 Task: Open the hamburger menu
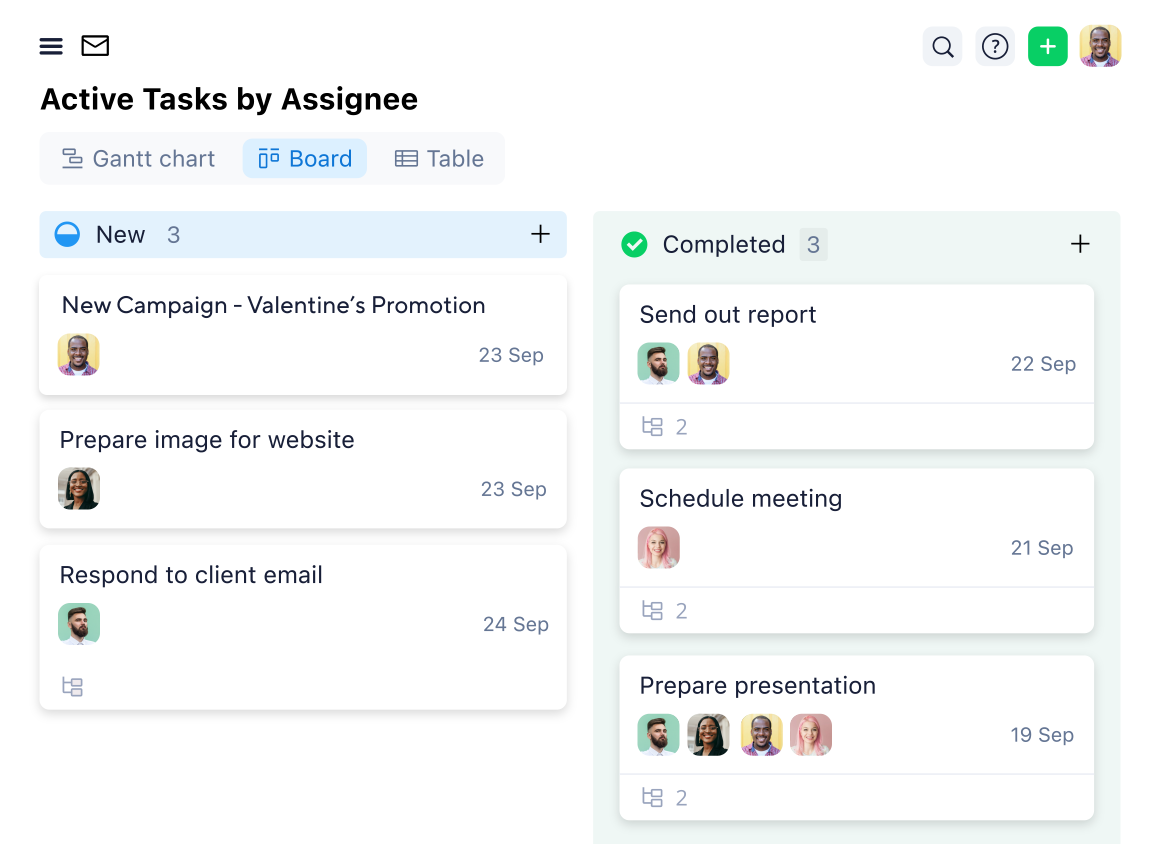coord(51,46)
